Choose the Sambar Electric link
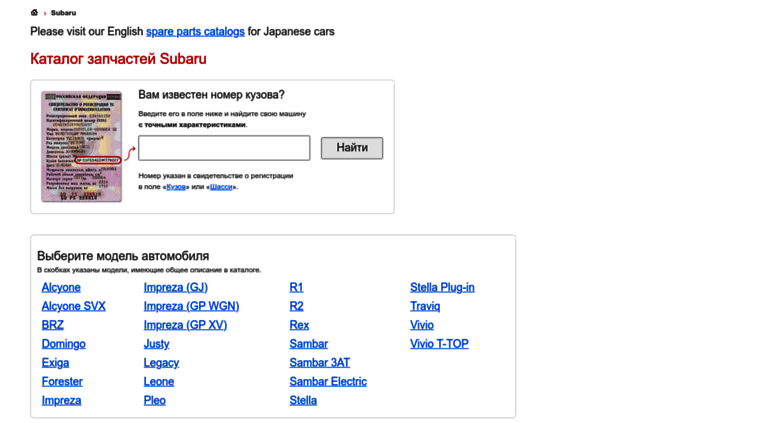The image size is (777, 423). pyautogui.click(x=328, y=381)
